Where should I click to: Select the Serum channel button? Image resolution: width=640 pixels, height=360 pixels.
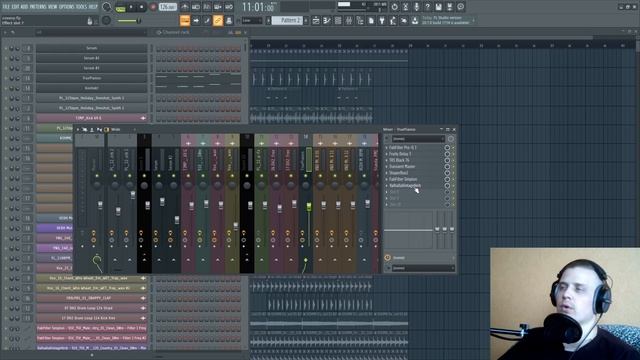pyautogui.click(x=91, y=48)
